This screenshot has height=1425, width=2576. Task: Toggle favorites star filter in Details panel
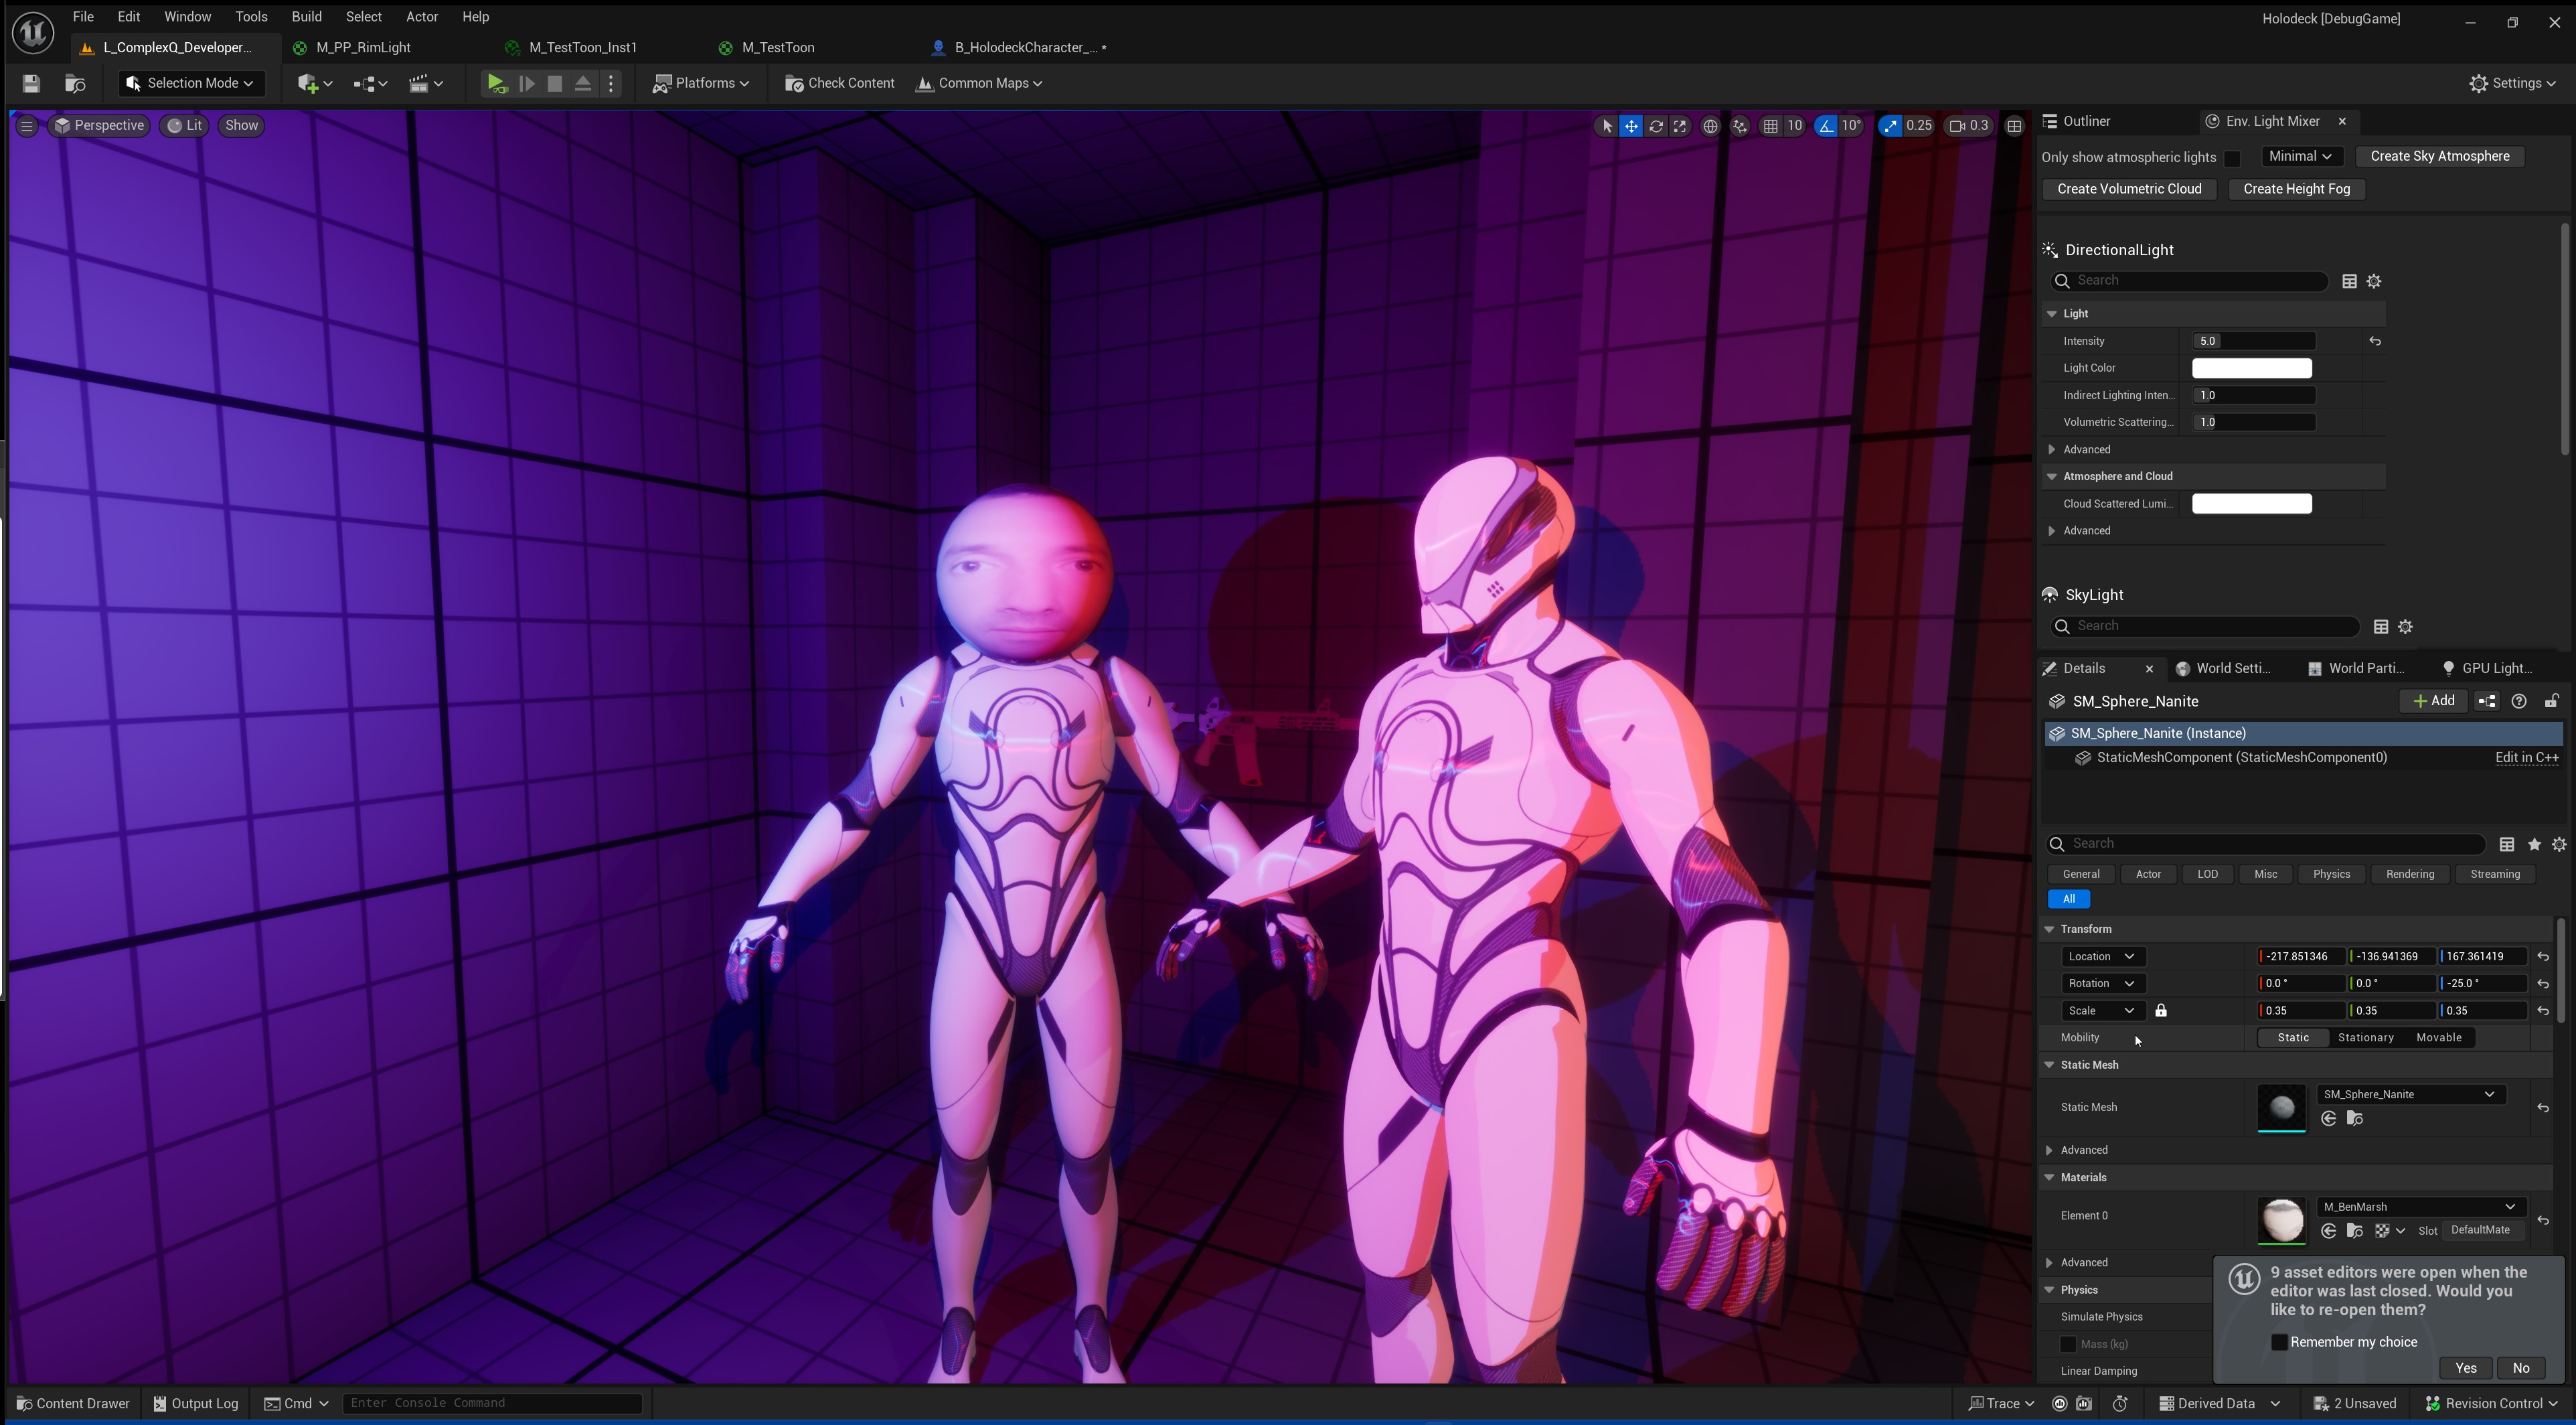click(2534, 845)
